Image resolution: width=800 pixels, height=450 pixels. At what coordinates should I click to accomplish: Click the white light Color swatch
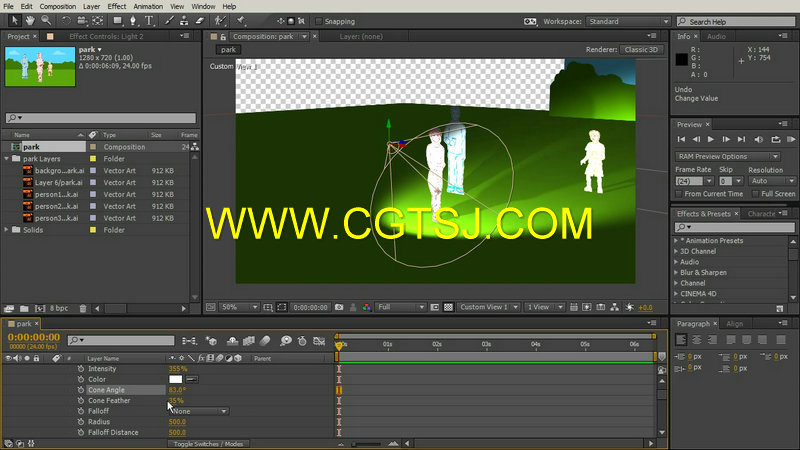176,379
